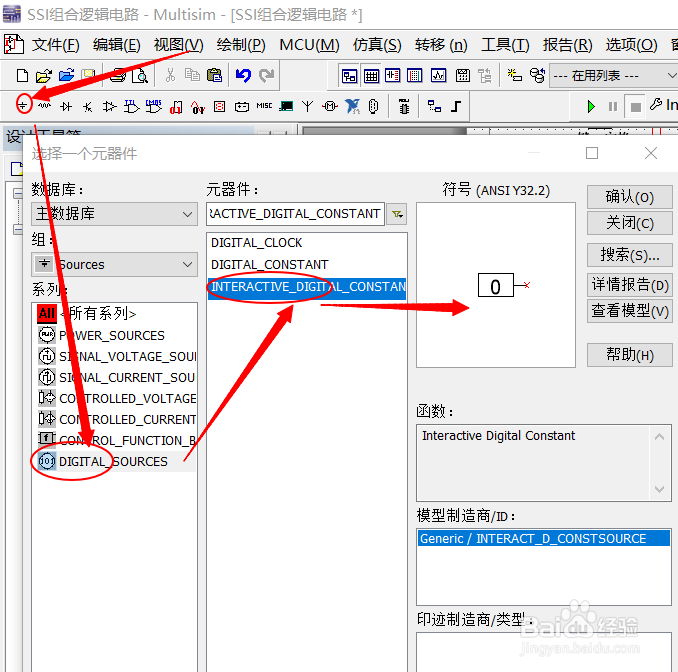Open the 文件(F) menu
678x672 pixels.
click(56, 45)
